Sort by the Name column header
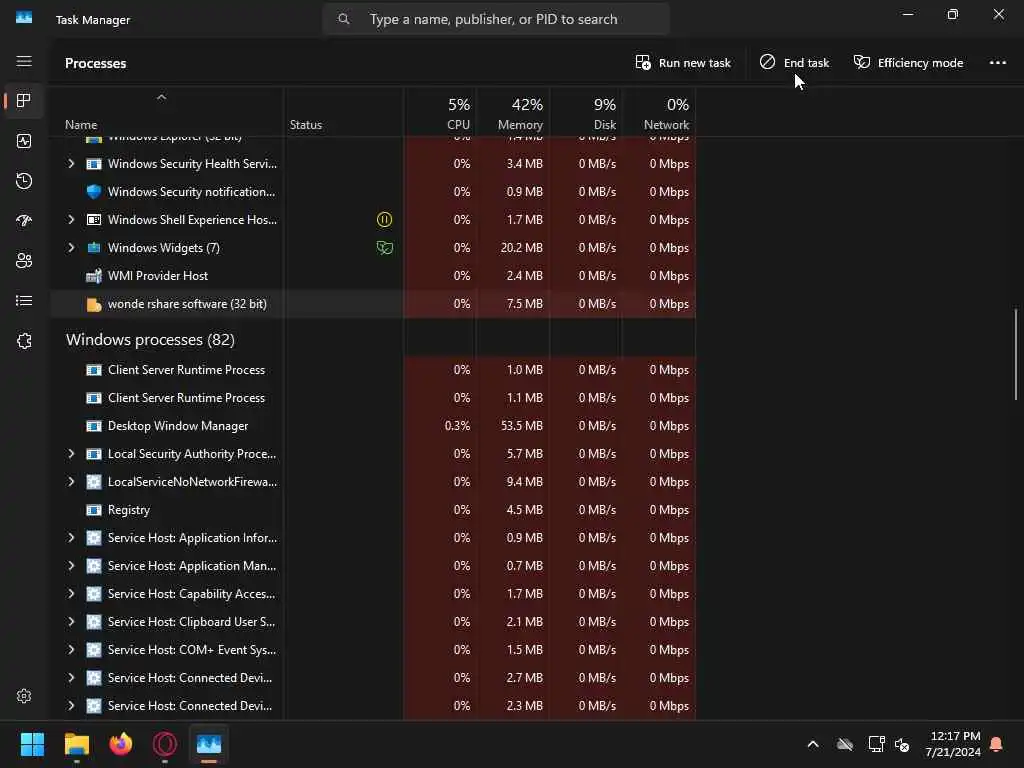 click(x=81, y=125)
